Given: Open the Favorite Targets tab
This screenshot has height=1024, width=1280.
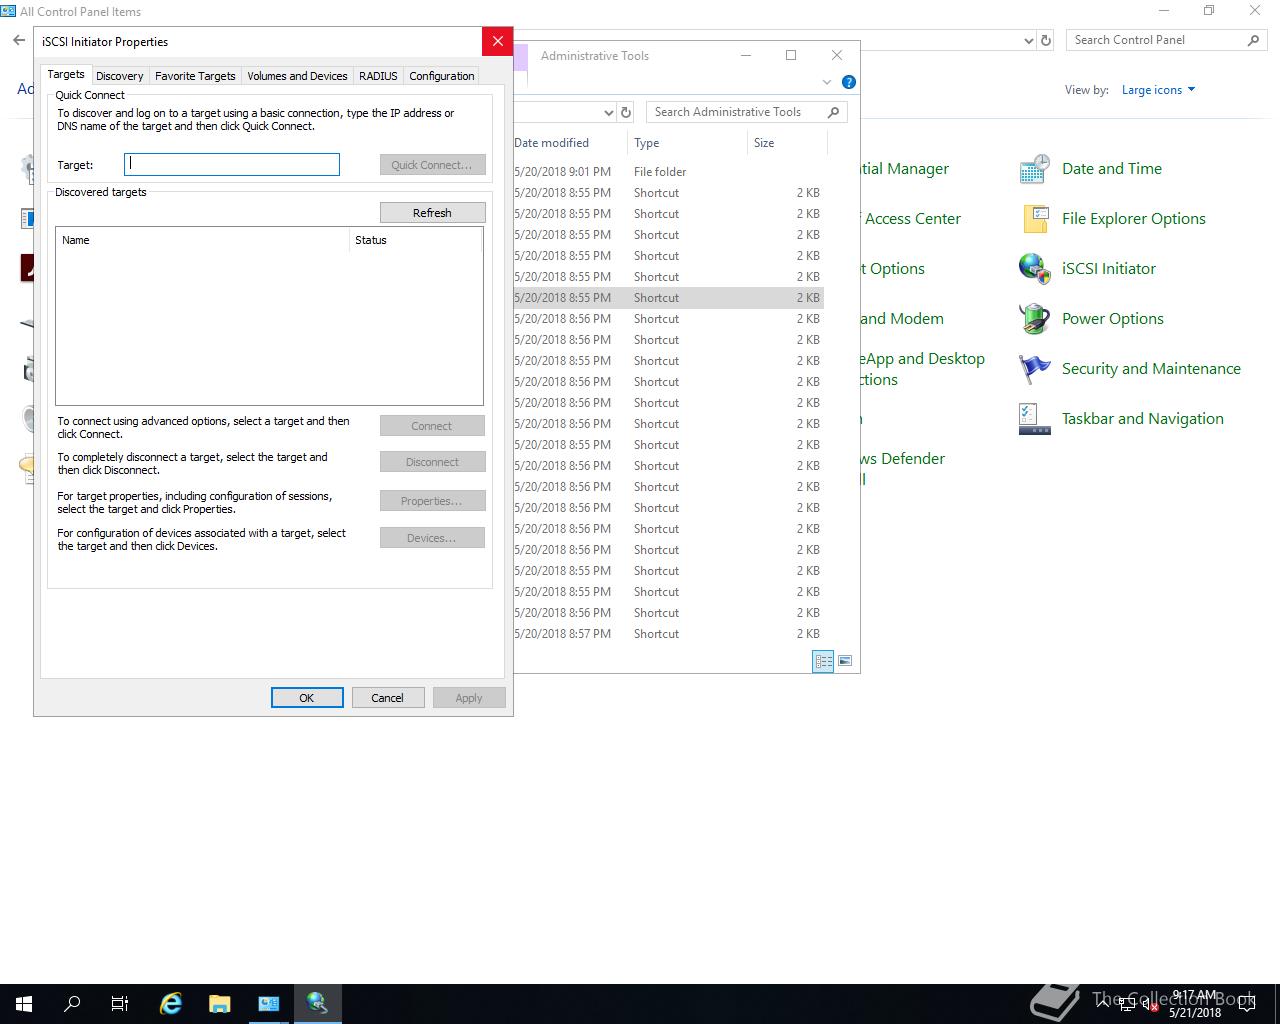Looking at the screenshot, I should [x=195, y=76].
